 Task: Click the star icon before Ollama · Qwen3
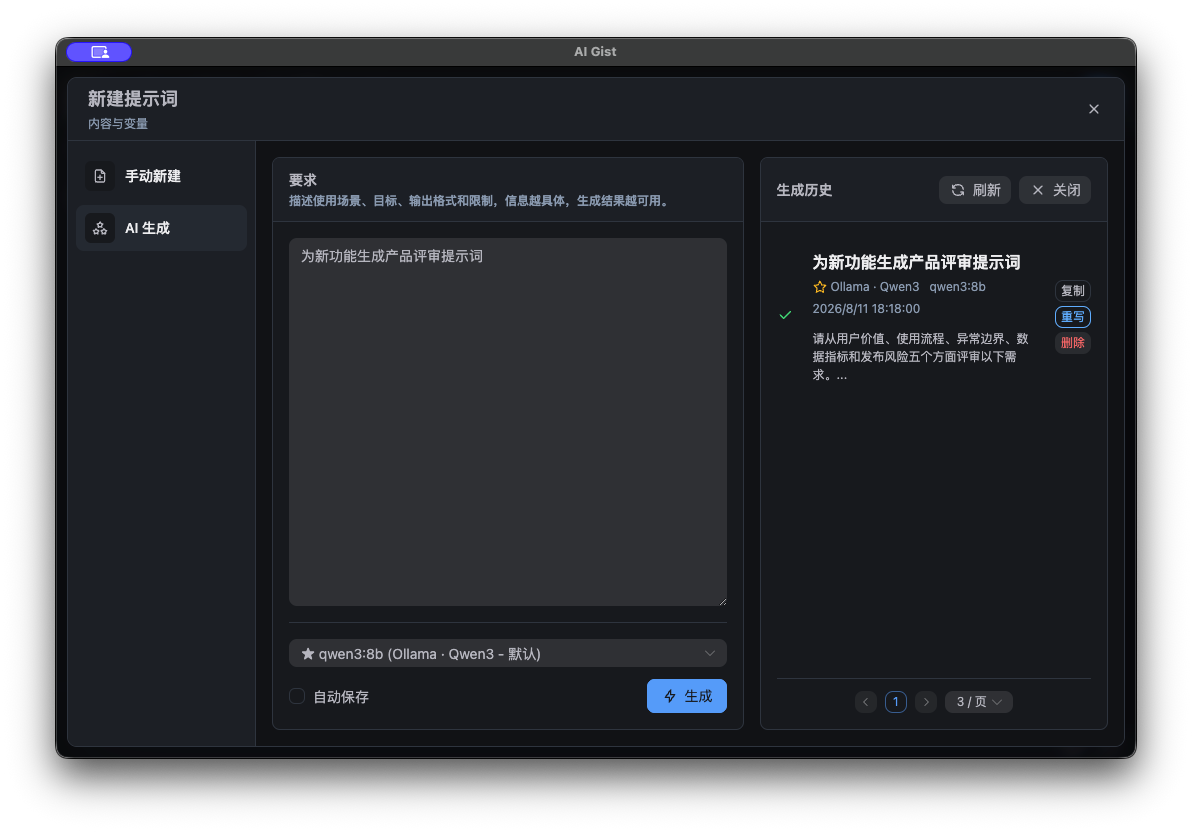820,287
